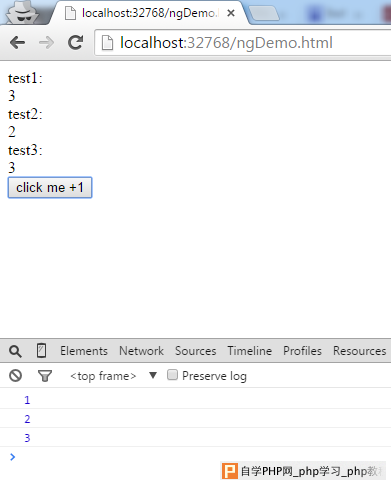Viewport: 391px width, 485px height.
Task: Switch to the Resources tab
Action: click(360, 351)
